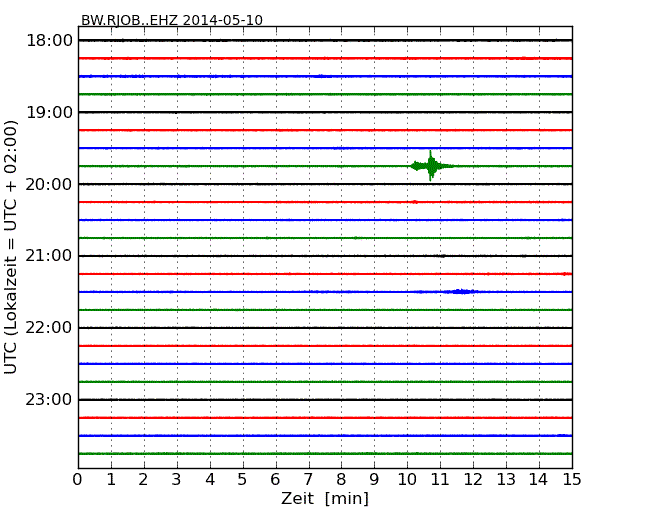
Task: Click x-axis tick label 0
Action: pyautogui.click(x=78, y=480)
